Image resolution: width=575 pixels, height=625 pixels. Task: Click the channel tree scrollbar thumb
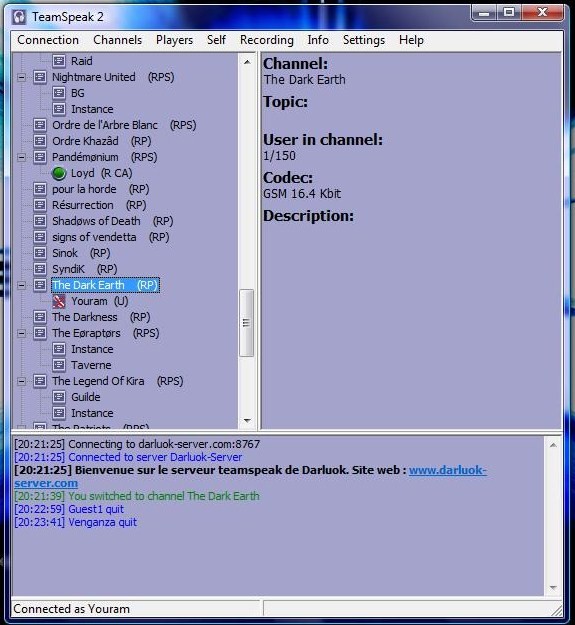pos(246,322)
